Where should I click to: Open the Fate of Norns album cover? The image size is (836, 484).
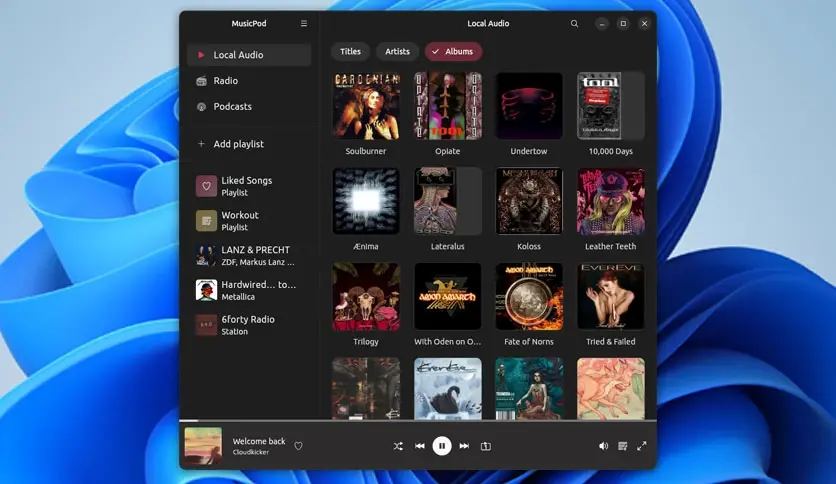click(x=529, y=296)
